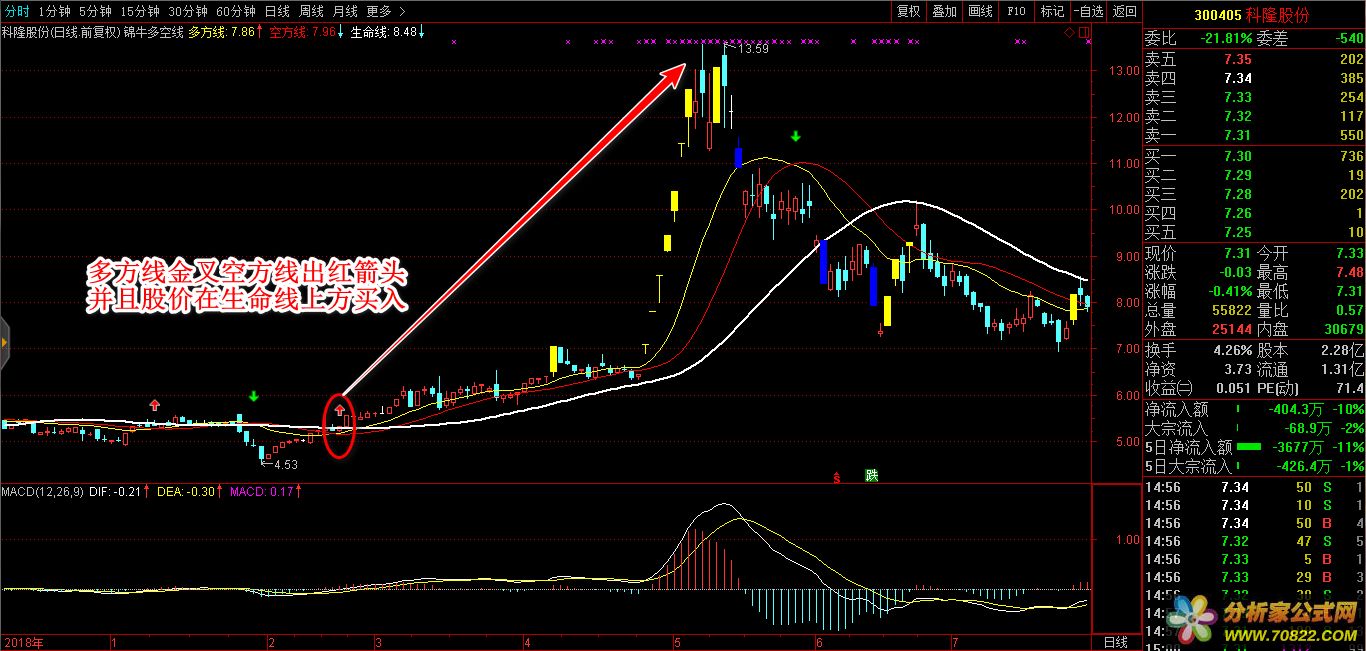Select the 卖四 7.34 ask row
This screenshot has height=651, width=1366.
tap(1254, 78)
